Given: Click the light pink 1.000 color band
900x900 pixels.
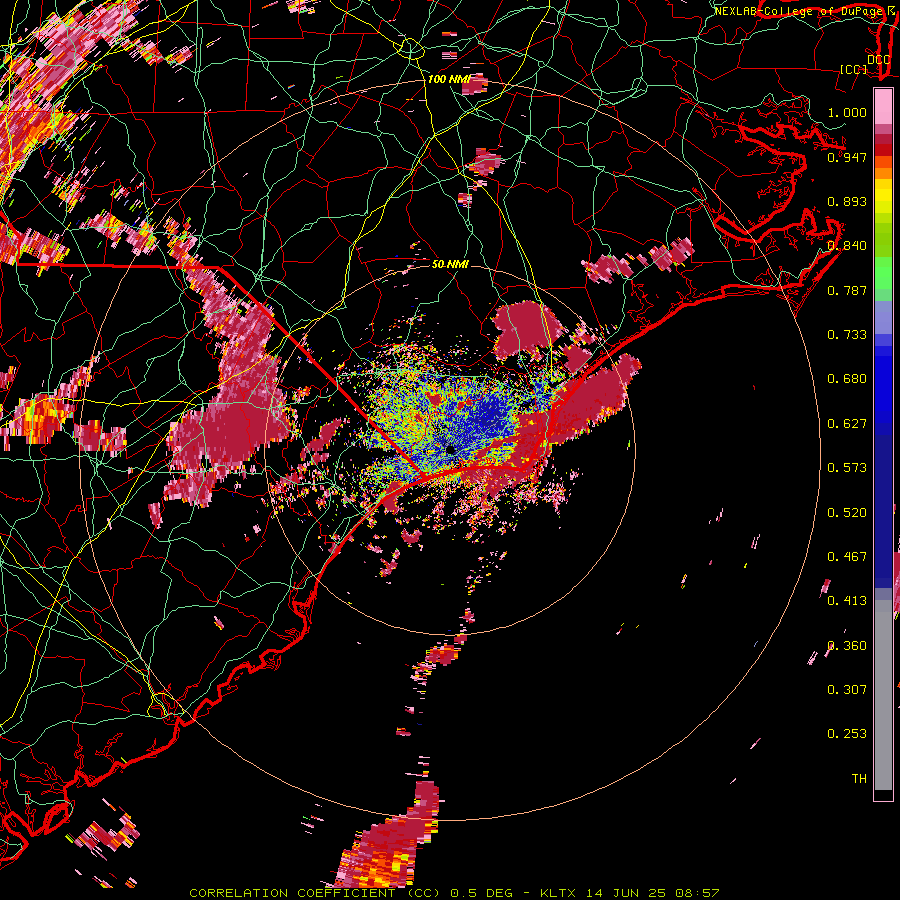Looking at the screenshot, I should coord(883,107).
